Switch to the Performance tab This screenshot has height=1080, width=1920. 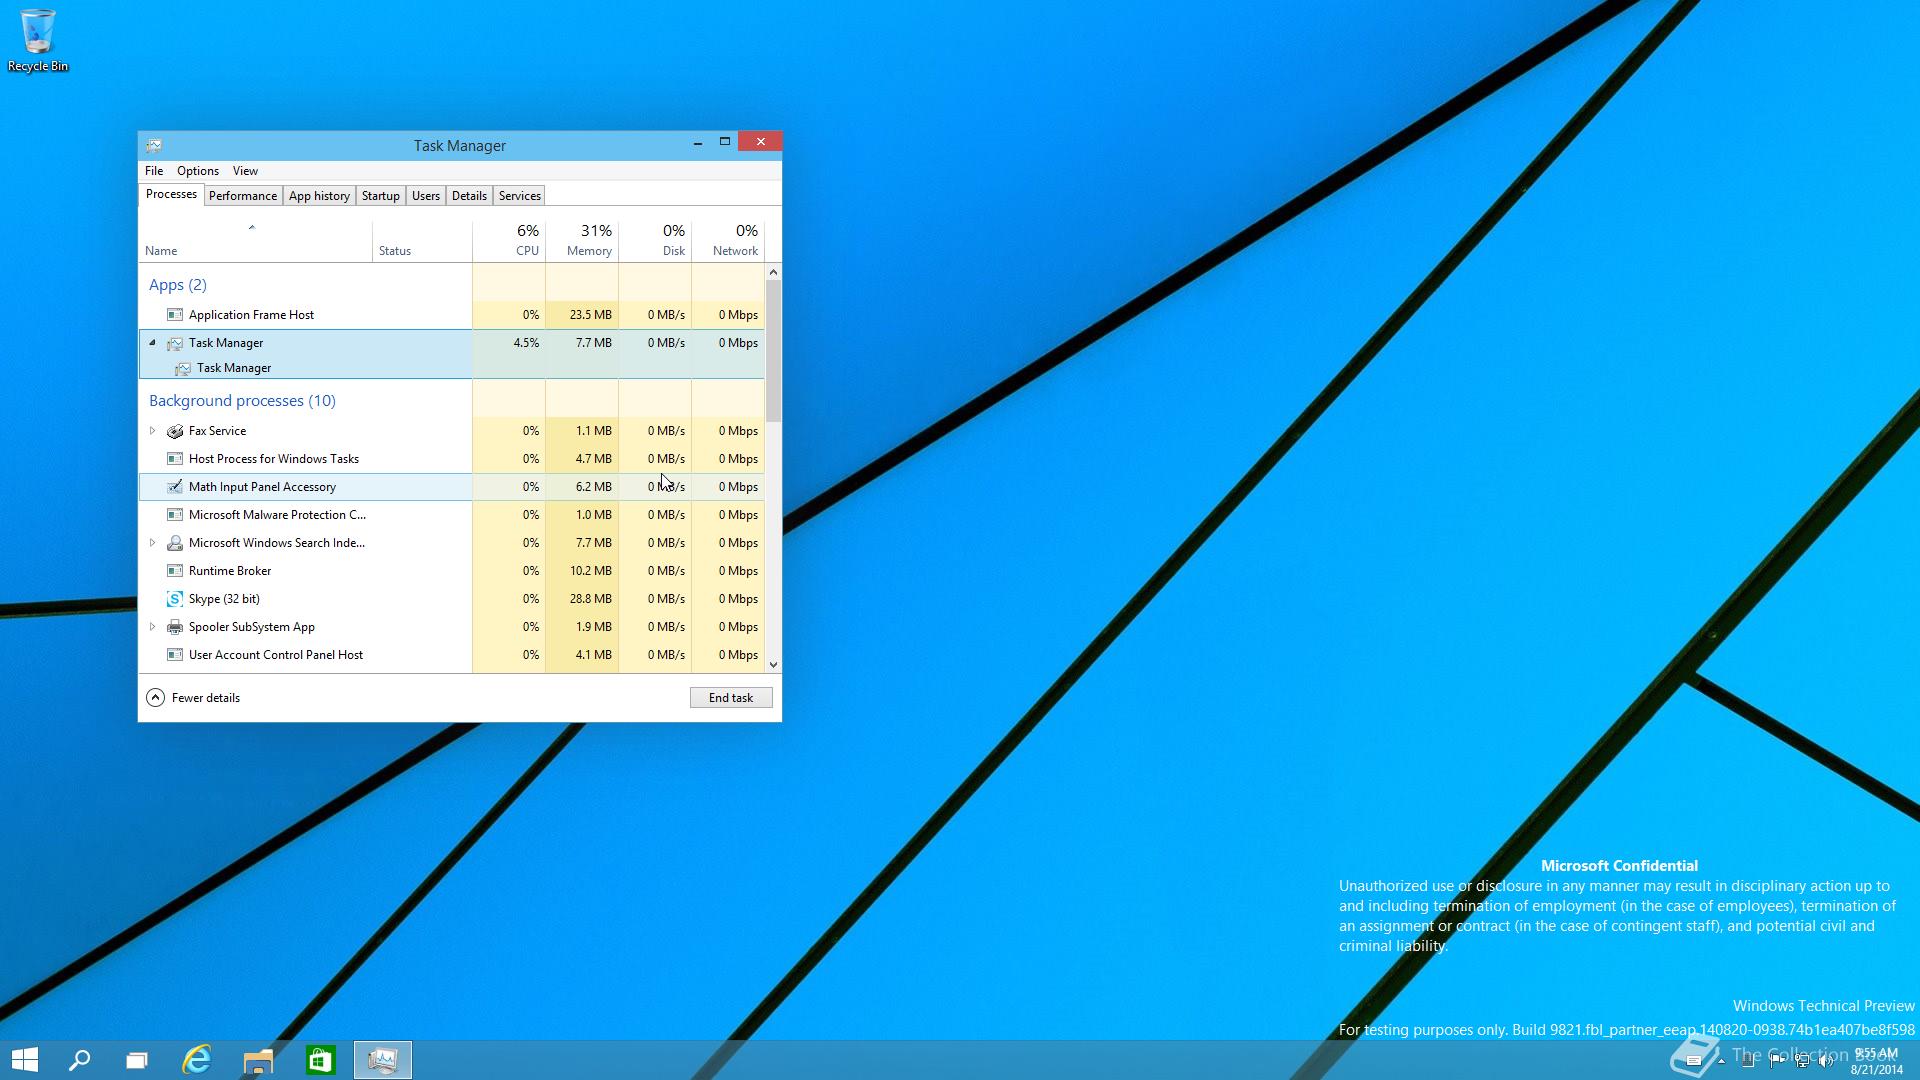coord(243,196)
